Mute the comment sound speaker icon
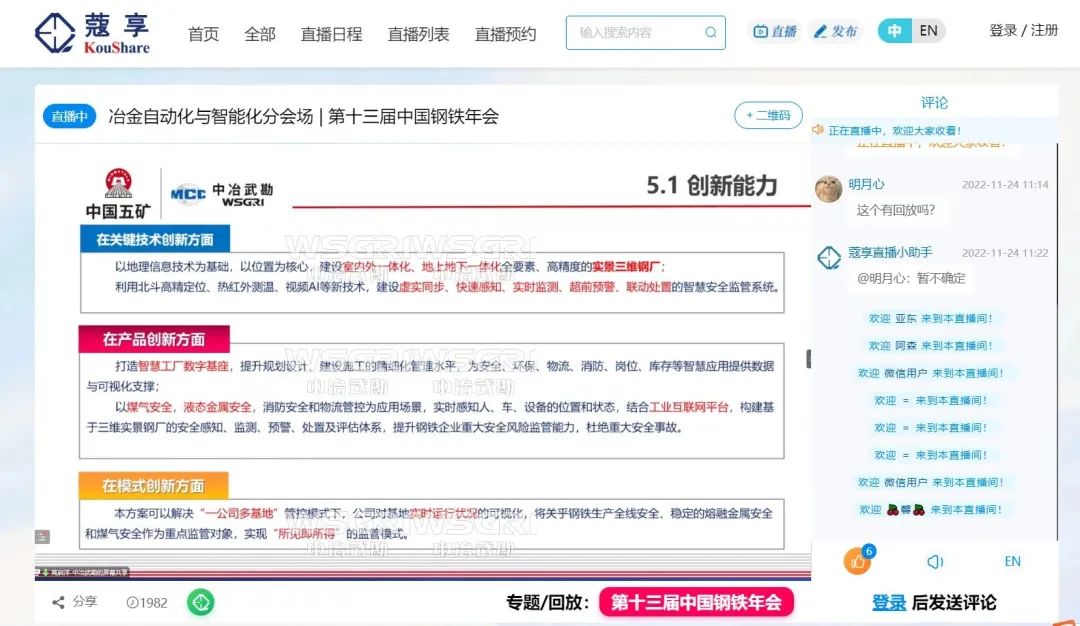Viewport: 1080px width, 626px height. [x=935, y=561]
